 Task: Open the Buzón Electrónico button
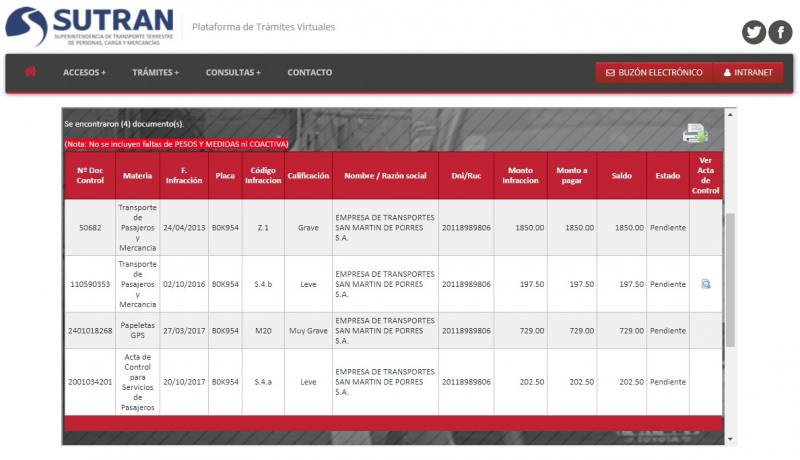[654, 72]
